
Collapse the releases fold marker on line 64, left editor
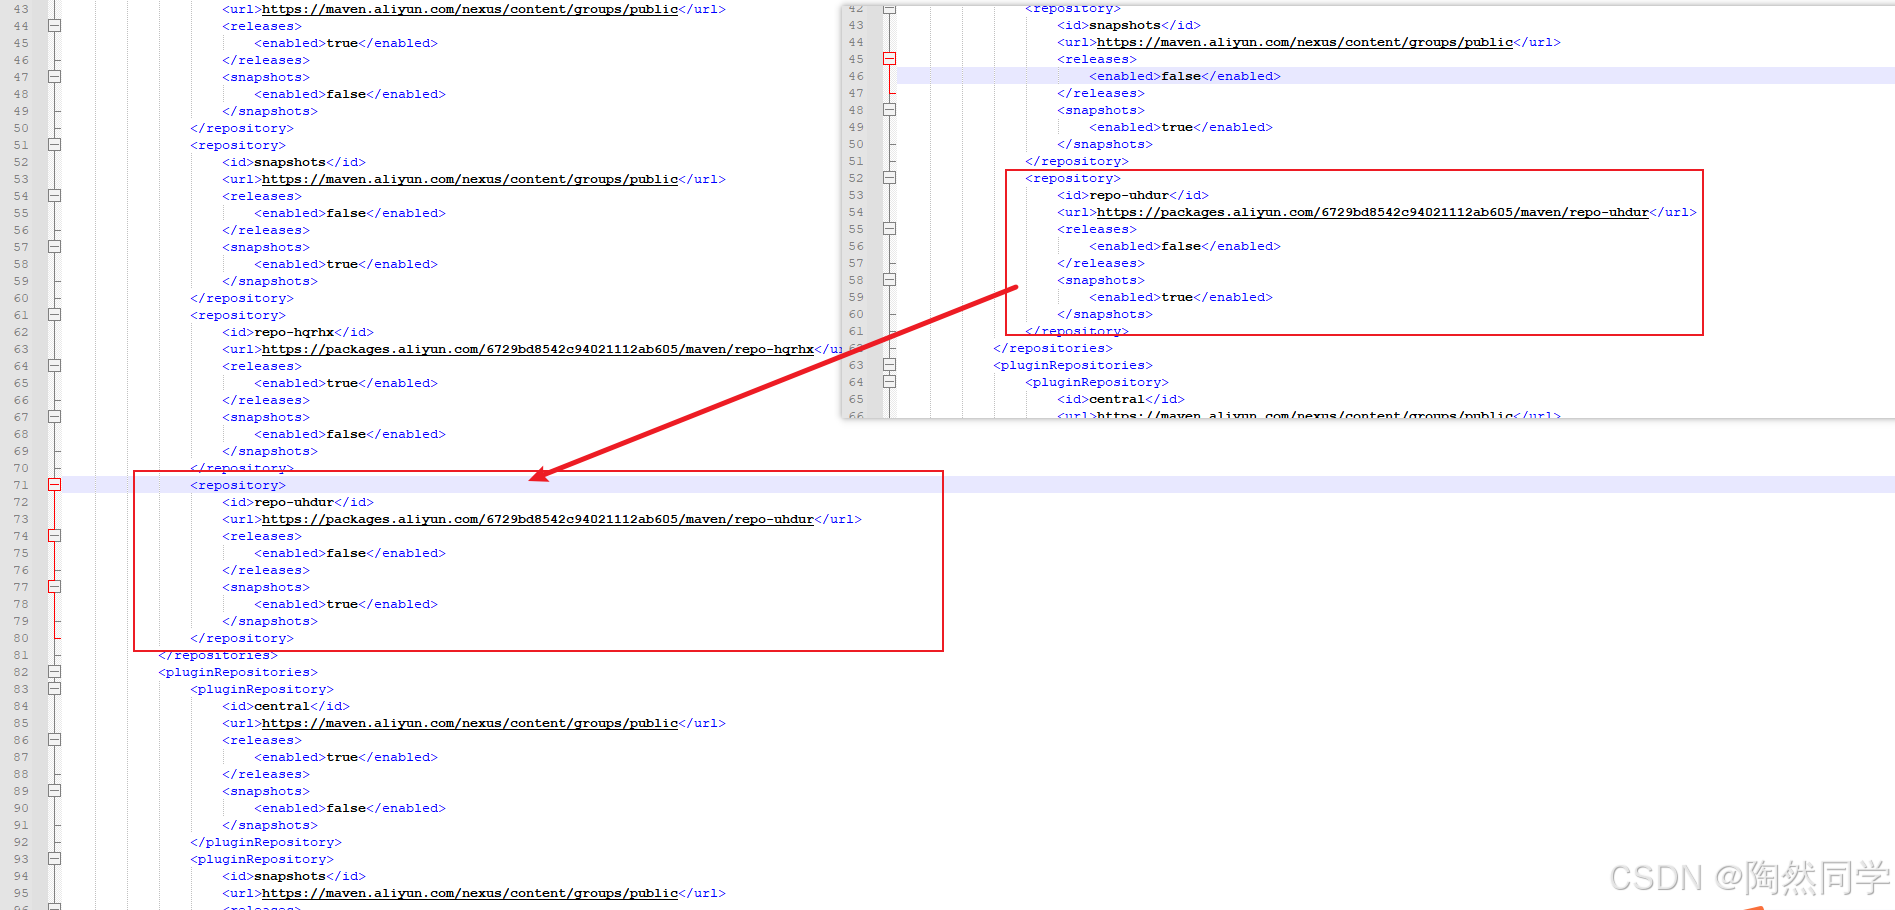[55, 366]
